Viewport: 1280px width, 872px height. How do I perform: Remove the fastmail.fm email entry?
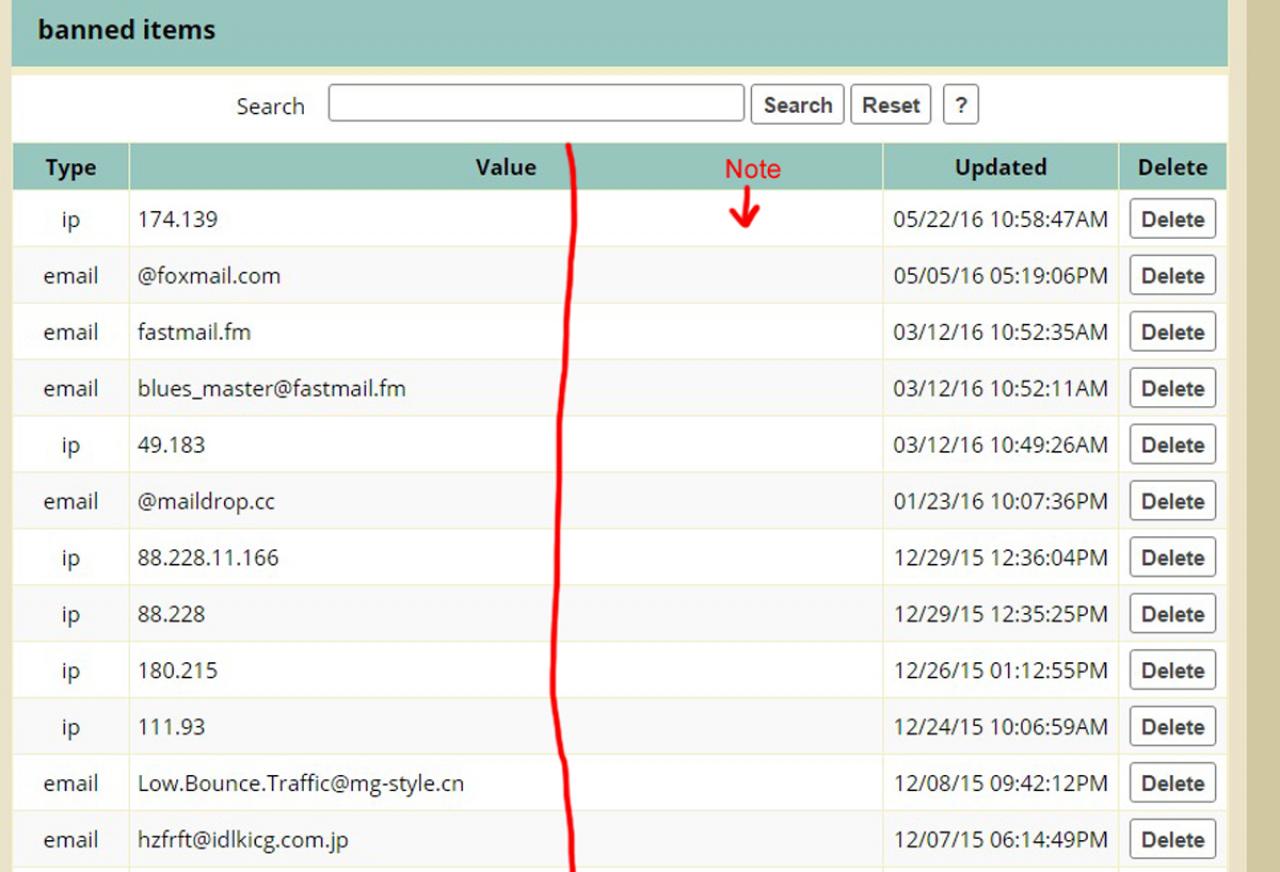click(x=1172, y=332)
